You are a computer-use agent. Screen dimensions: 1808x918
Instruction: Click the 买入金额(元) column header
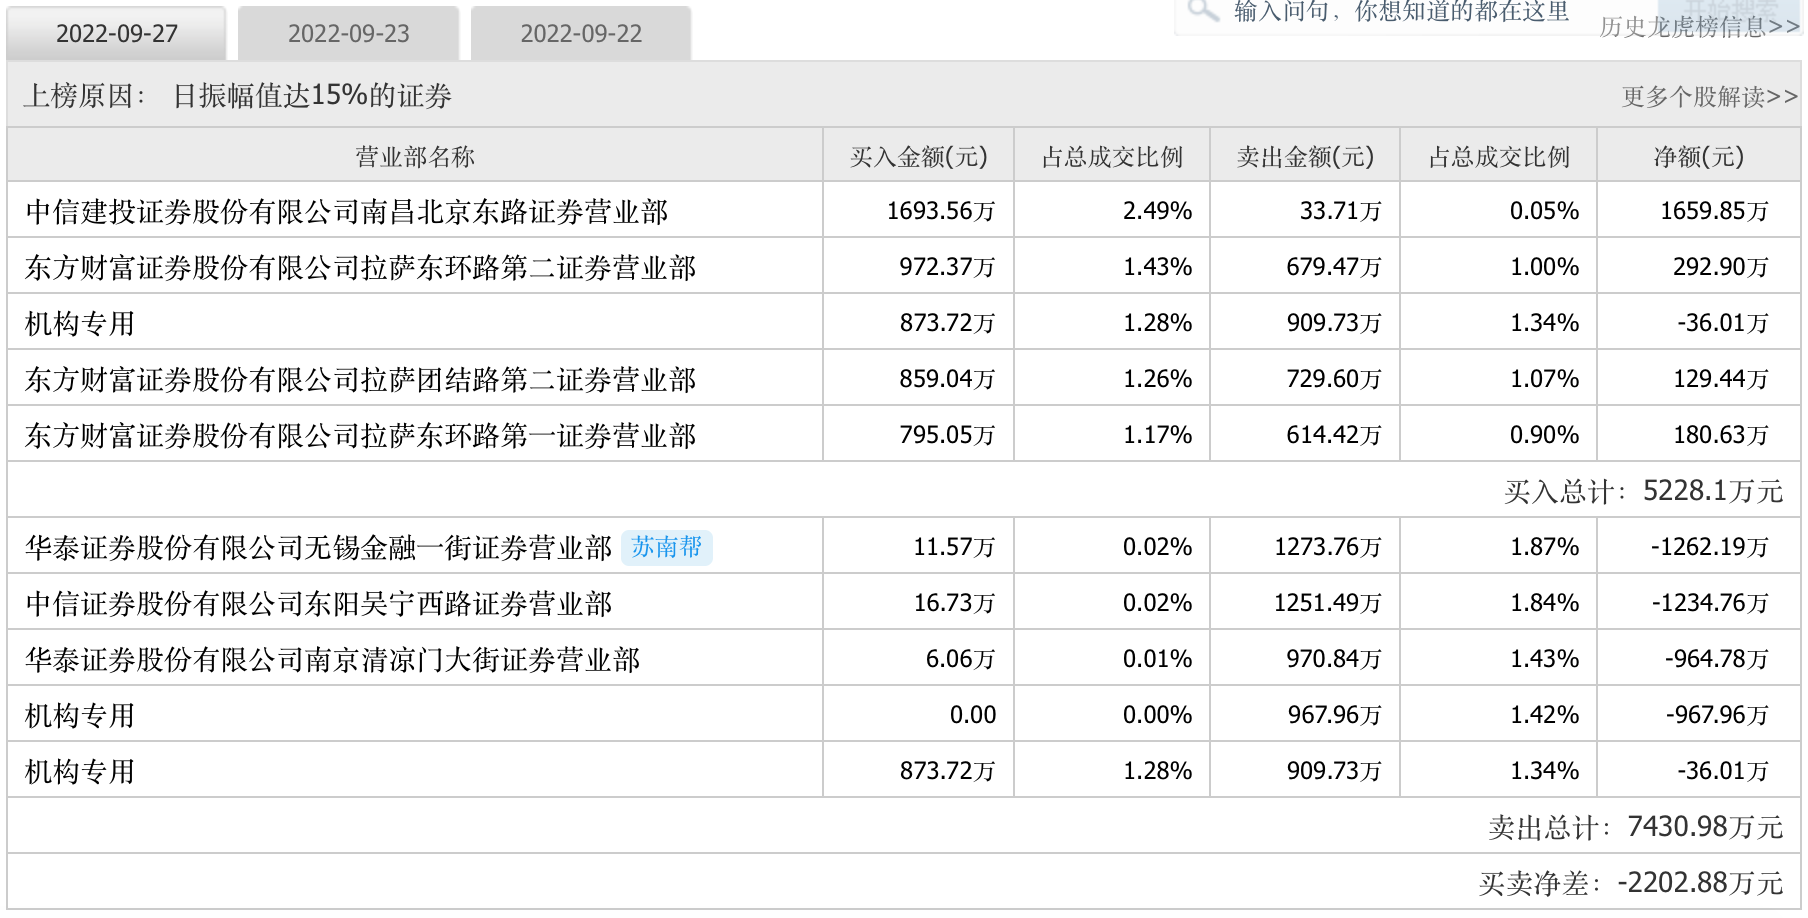tap(918, 157)
